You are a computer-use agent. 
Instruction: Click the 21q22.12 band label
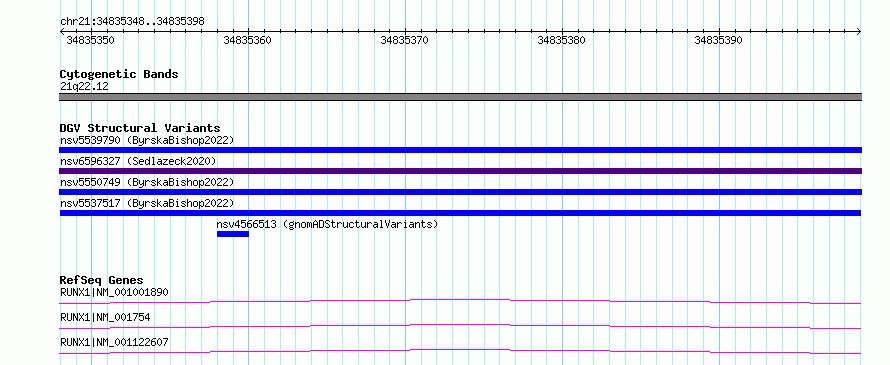(x=84, y=87)
